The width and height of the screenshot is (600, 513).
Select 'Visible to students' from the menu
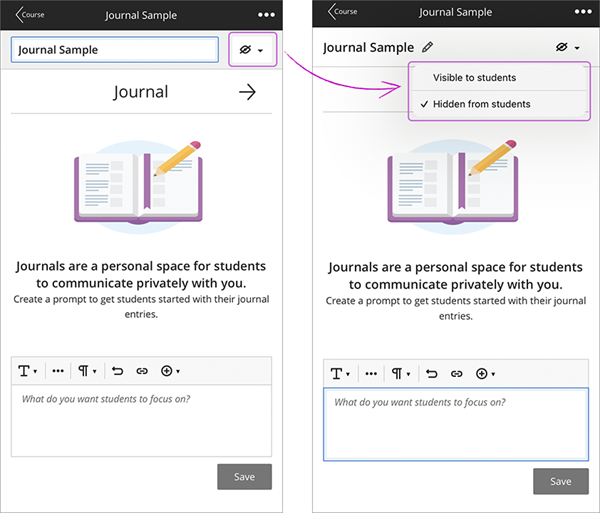pos(475,77)
